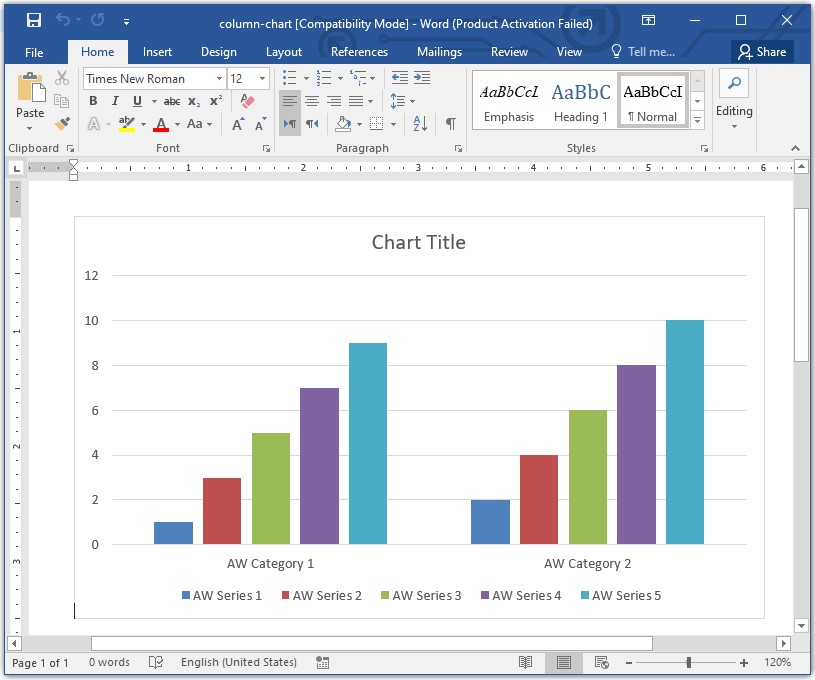Open the bullet list dropdown

click(x=304, y=78)
